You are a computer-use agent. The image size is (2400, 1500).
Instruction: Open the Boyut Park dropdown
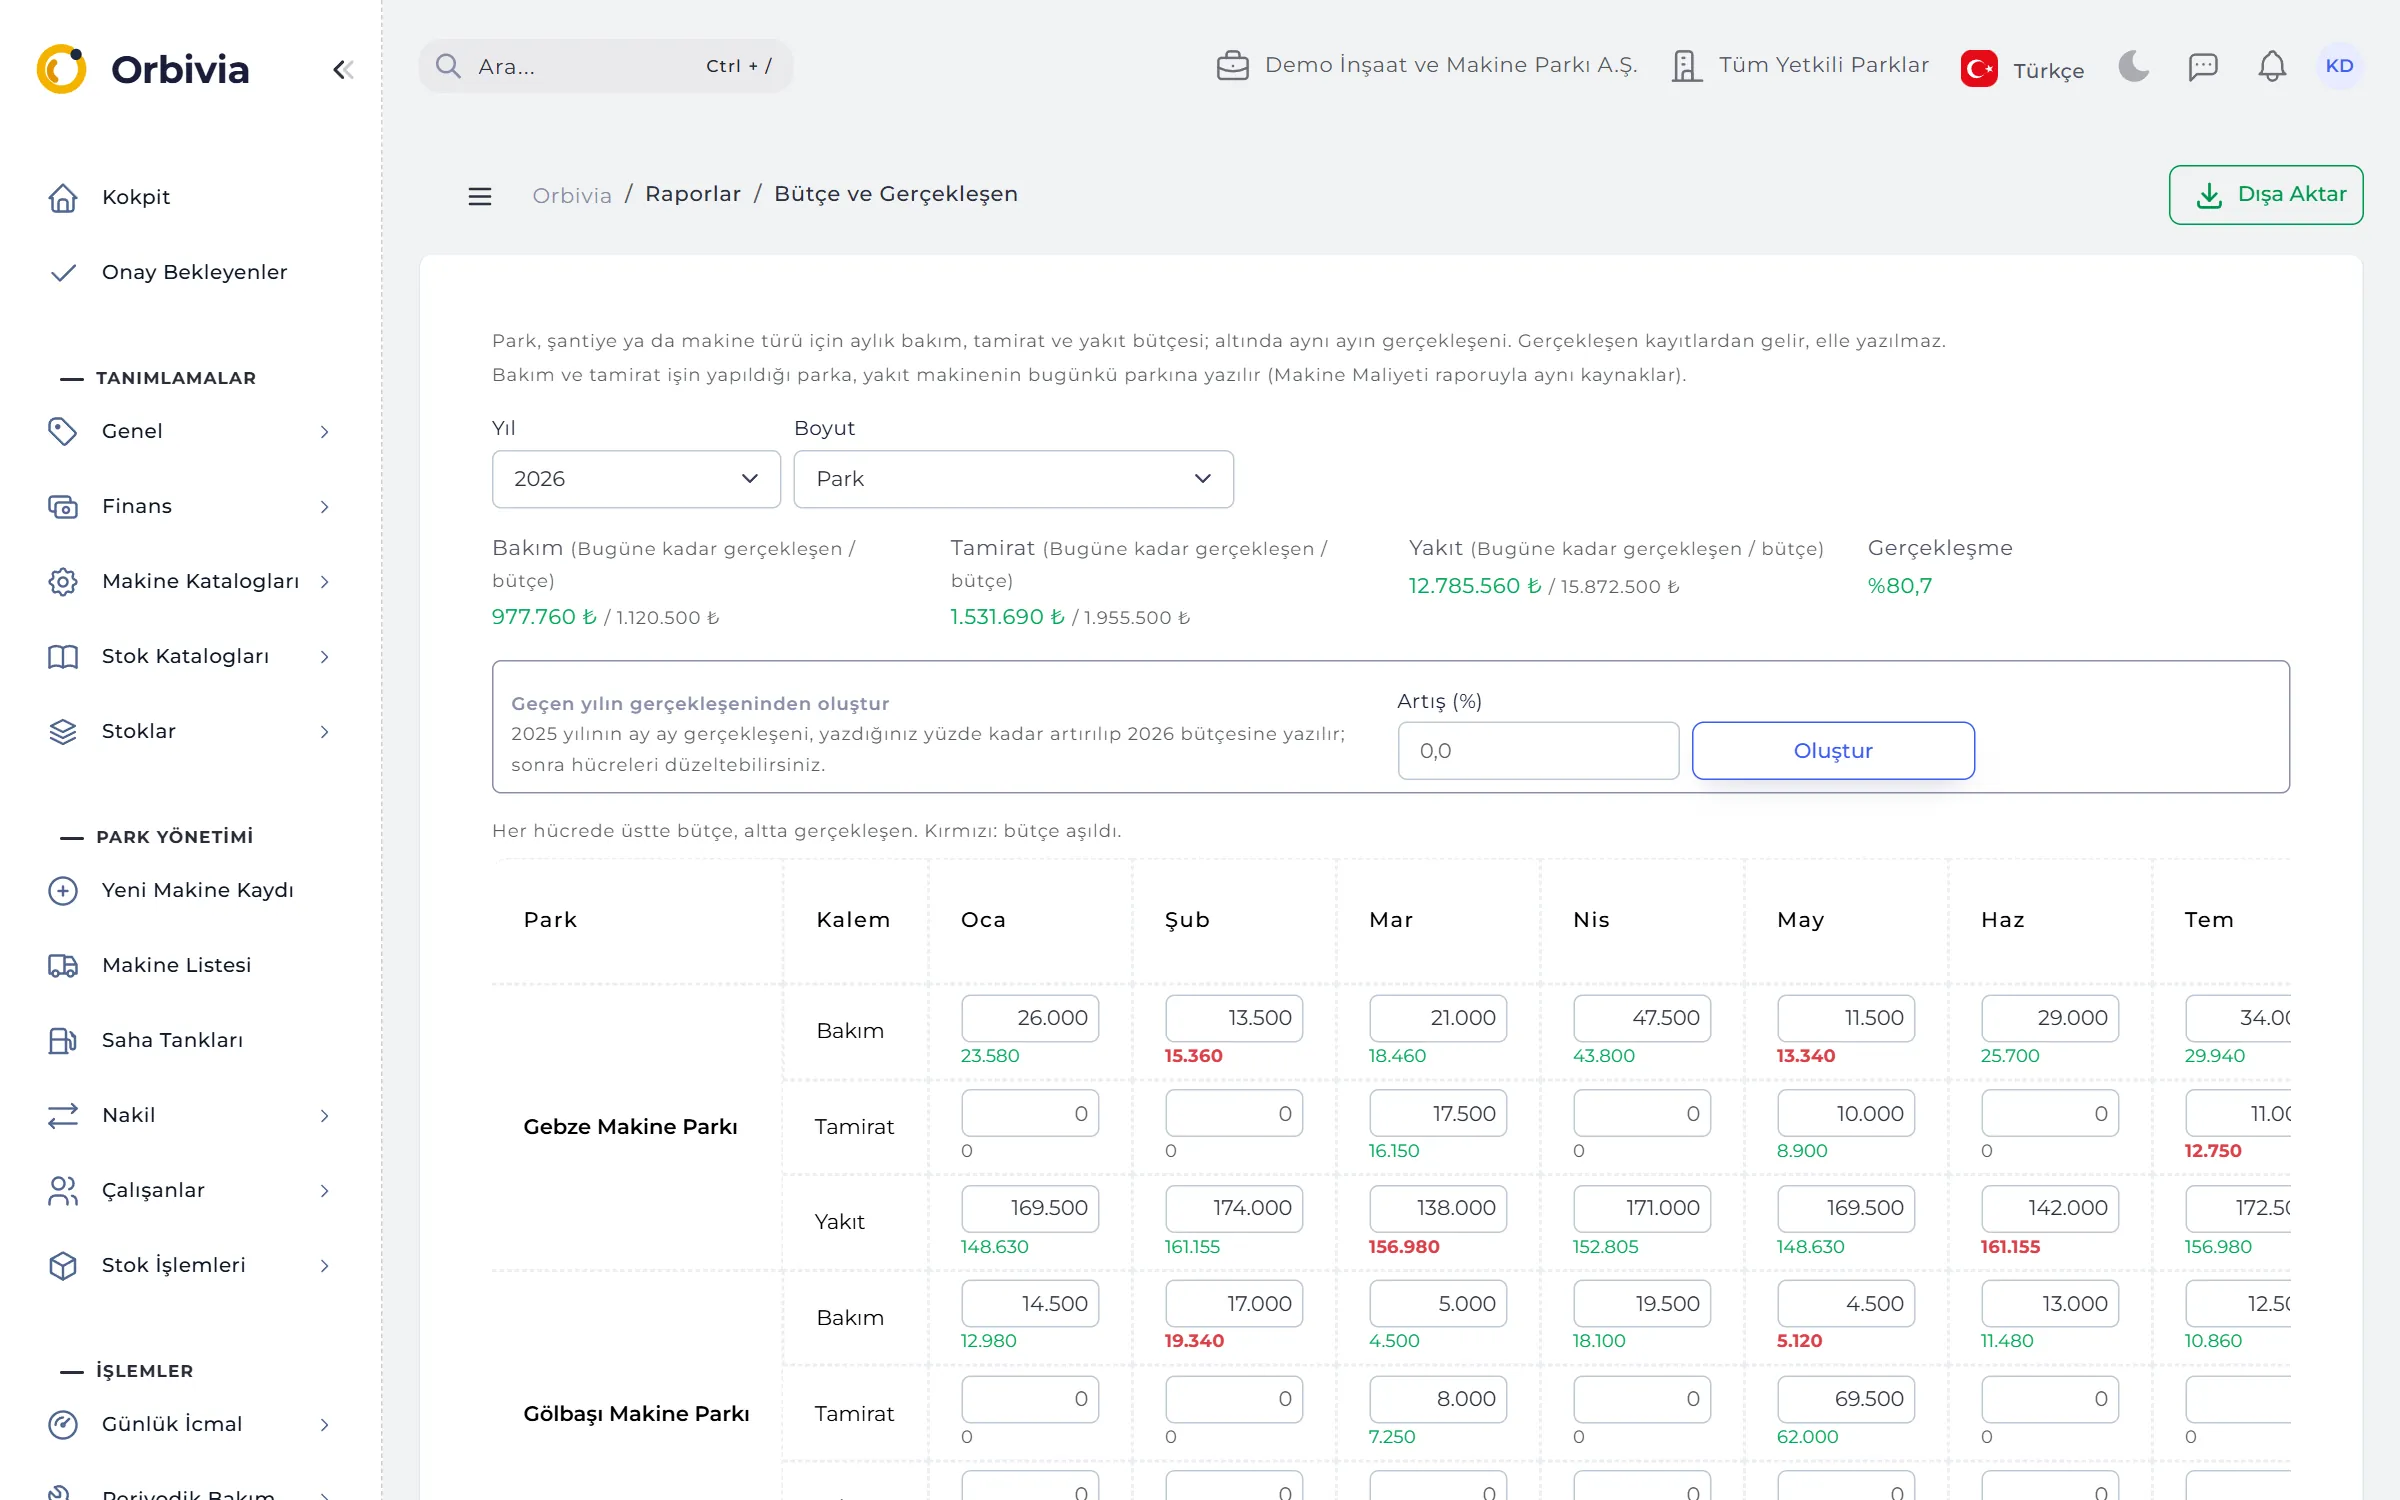tap(1013, 479)
